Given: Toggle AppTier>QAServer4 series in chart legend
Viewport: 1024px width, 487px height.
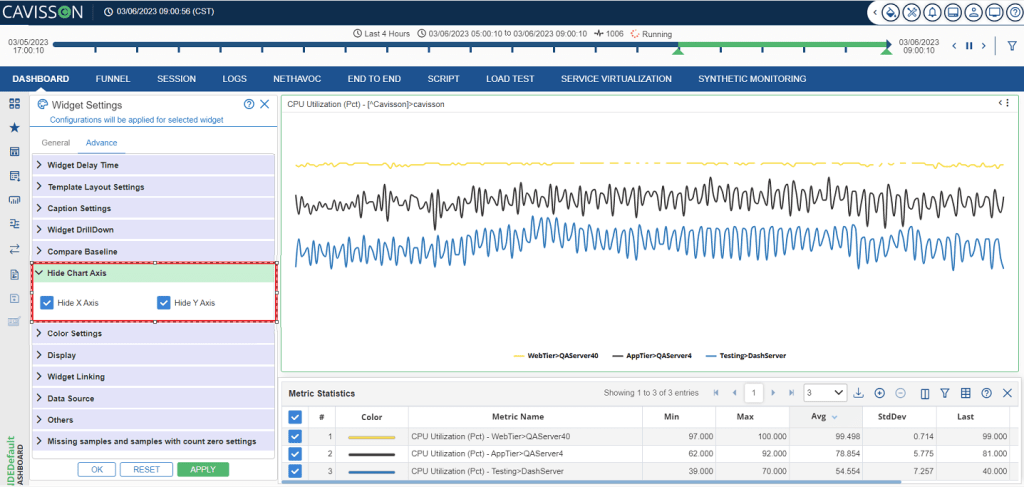Looking at the screenshot, I should point(652,356).
